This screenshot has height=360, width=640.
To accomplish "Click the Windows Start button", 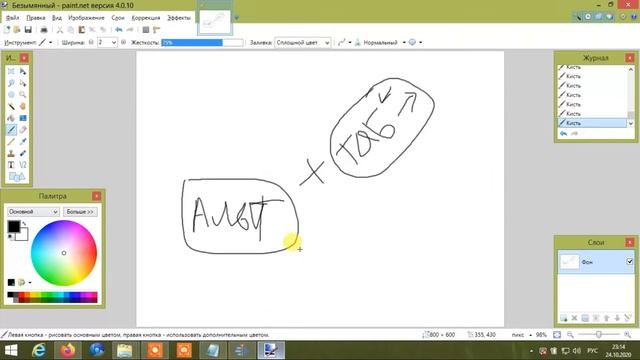I will (11, 351).
